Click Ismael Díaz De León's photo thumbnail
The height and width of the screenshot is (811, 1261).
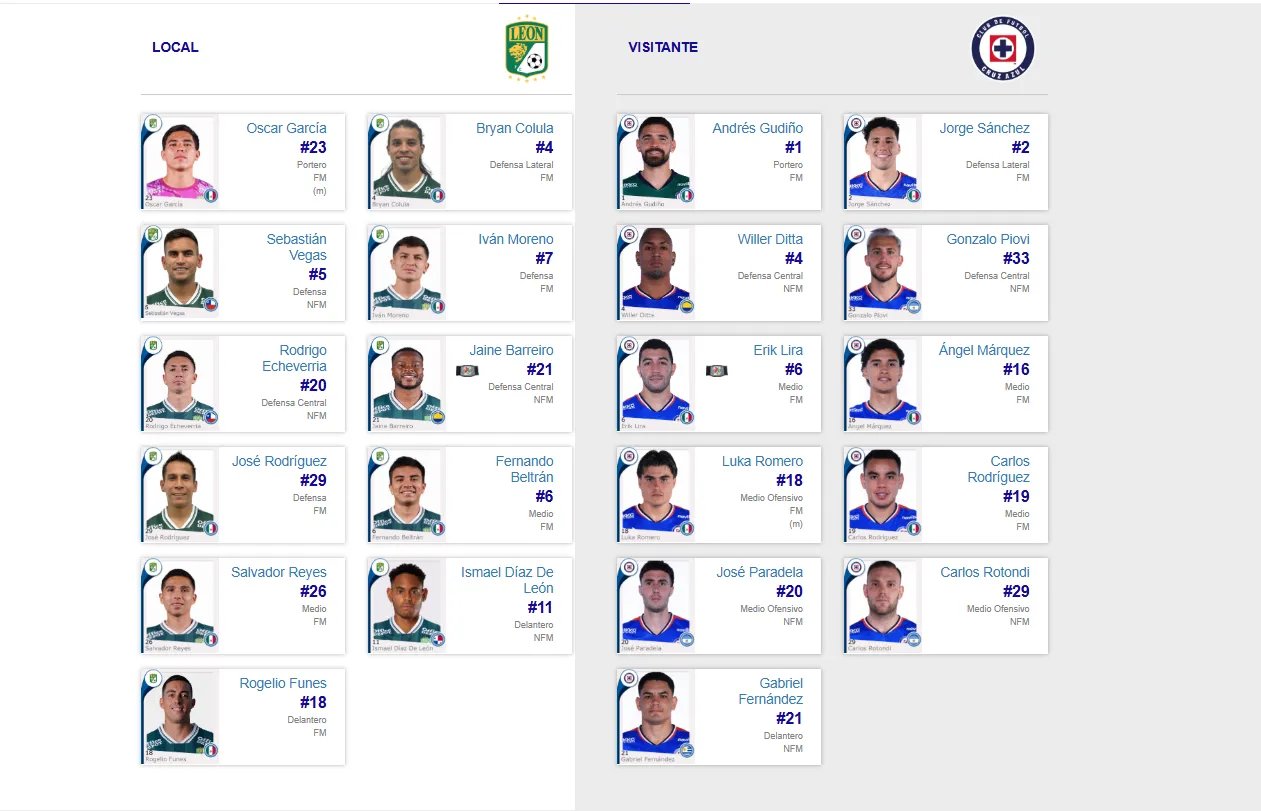[406, 605]
